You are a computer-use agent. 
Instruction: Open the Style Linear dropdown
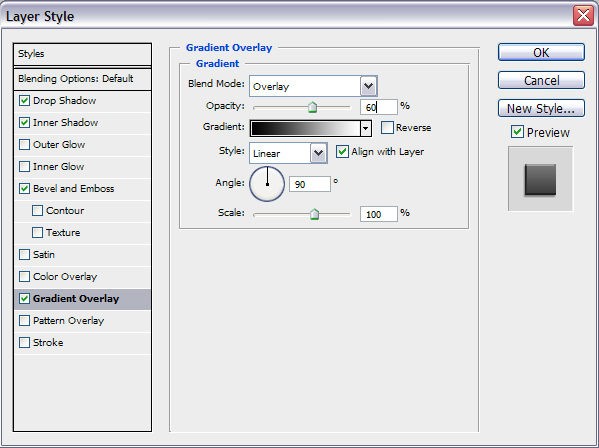[319, 153]
